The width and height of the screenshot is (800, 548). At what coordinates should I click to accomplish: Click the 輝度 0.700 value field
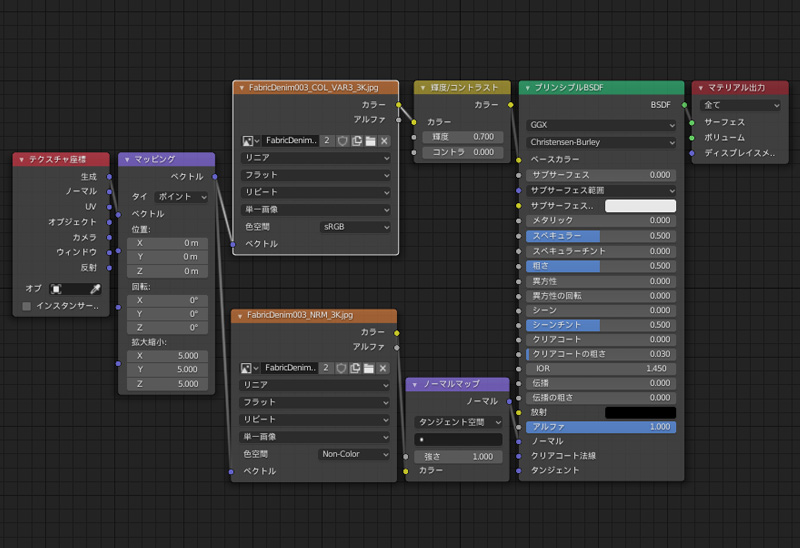coord(461,136)
